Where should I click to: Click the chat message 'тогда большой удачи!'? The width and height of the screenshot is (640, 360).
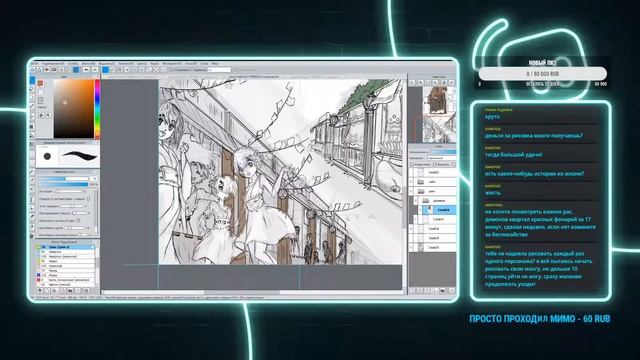point(513,155)
